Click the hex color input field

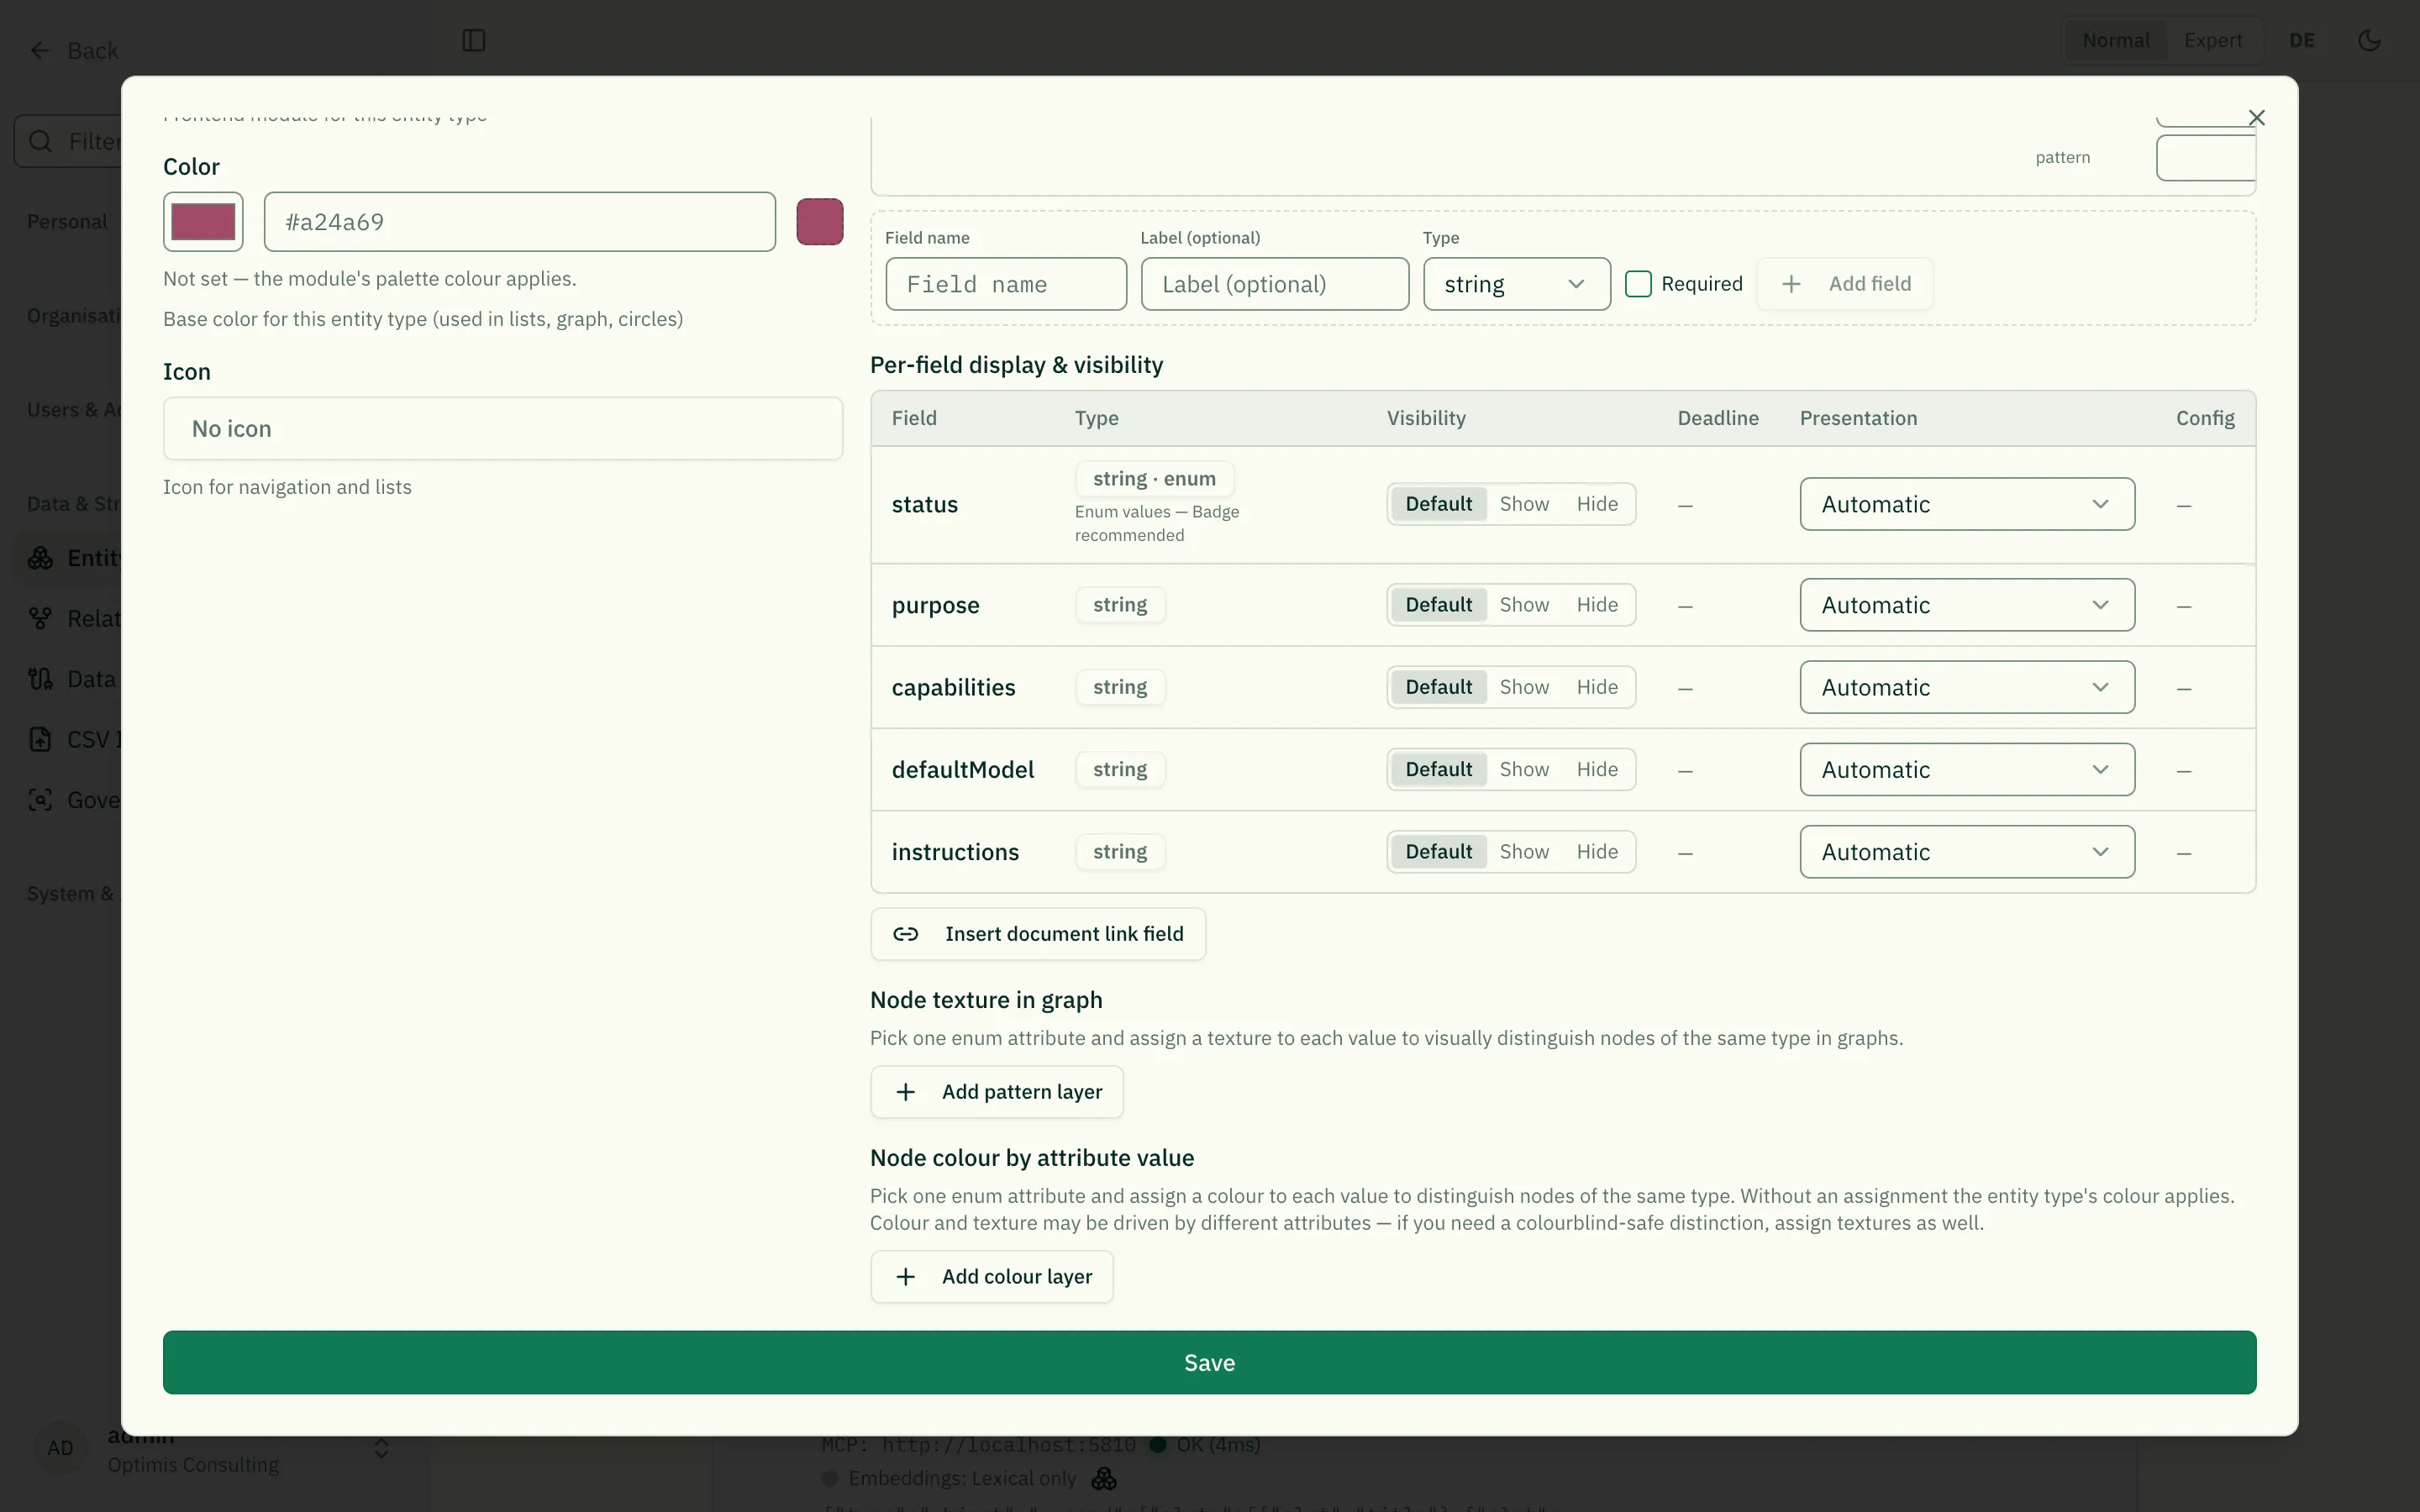pos(519,222)
